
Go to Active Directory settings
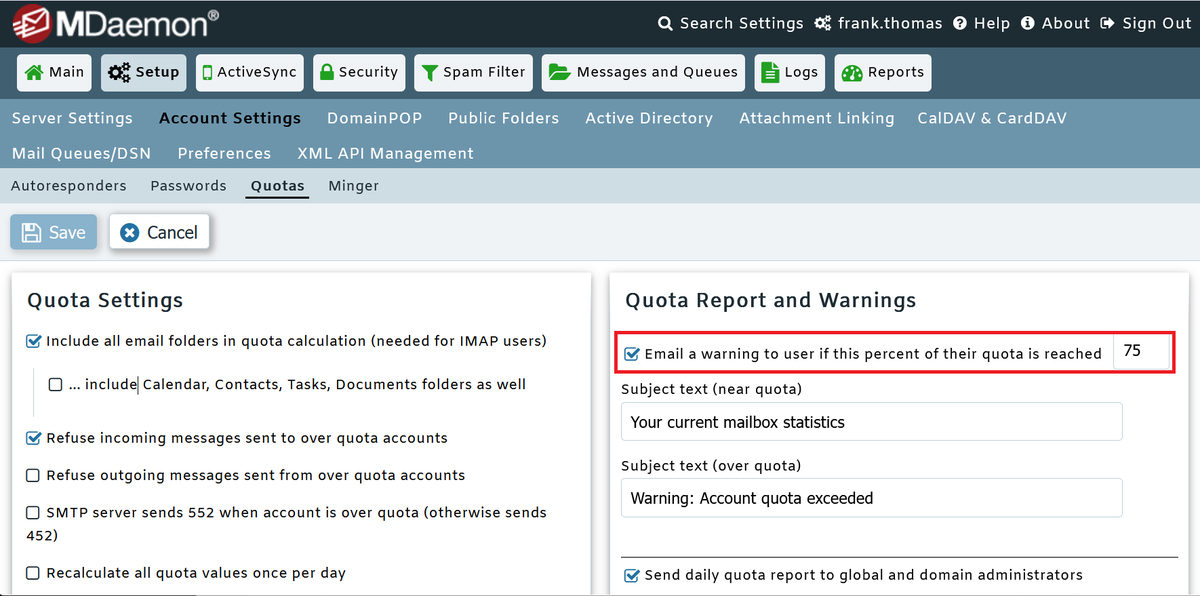(x=649, y=118)
